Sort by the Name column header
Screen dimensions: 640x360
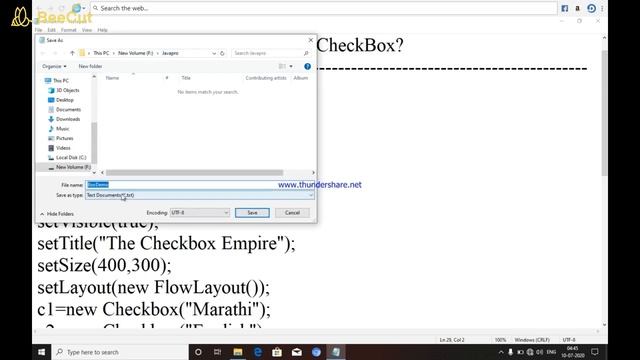click(112, 78)
